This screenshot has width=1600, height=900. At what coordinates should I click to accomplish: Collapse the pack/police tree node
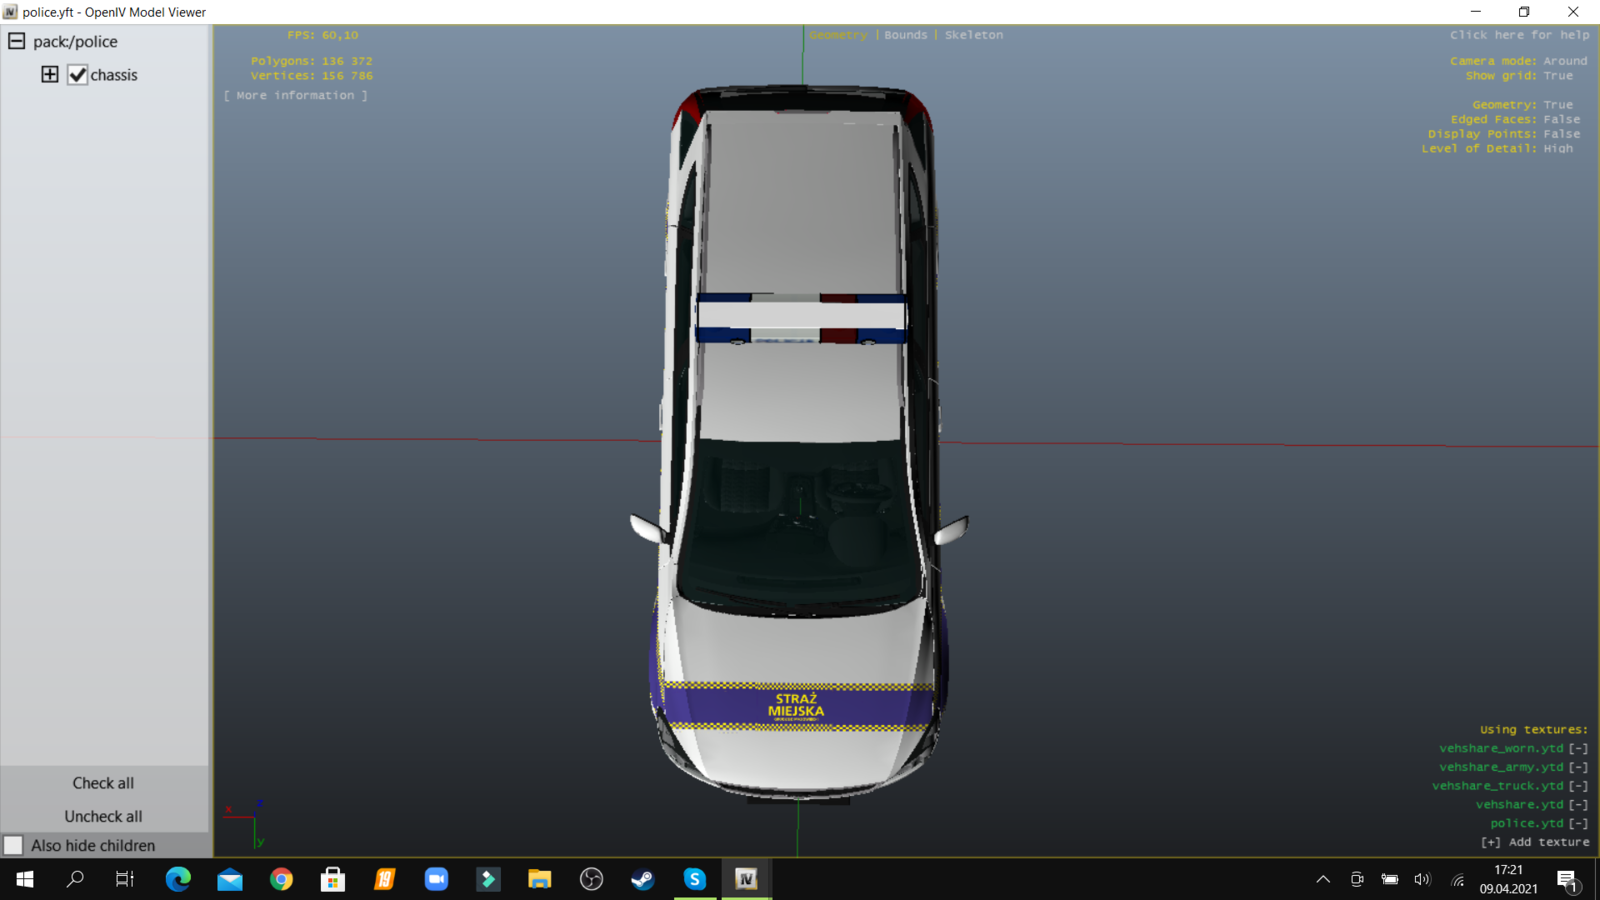(x=17, y=41)
